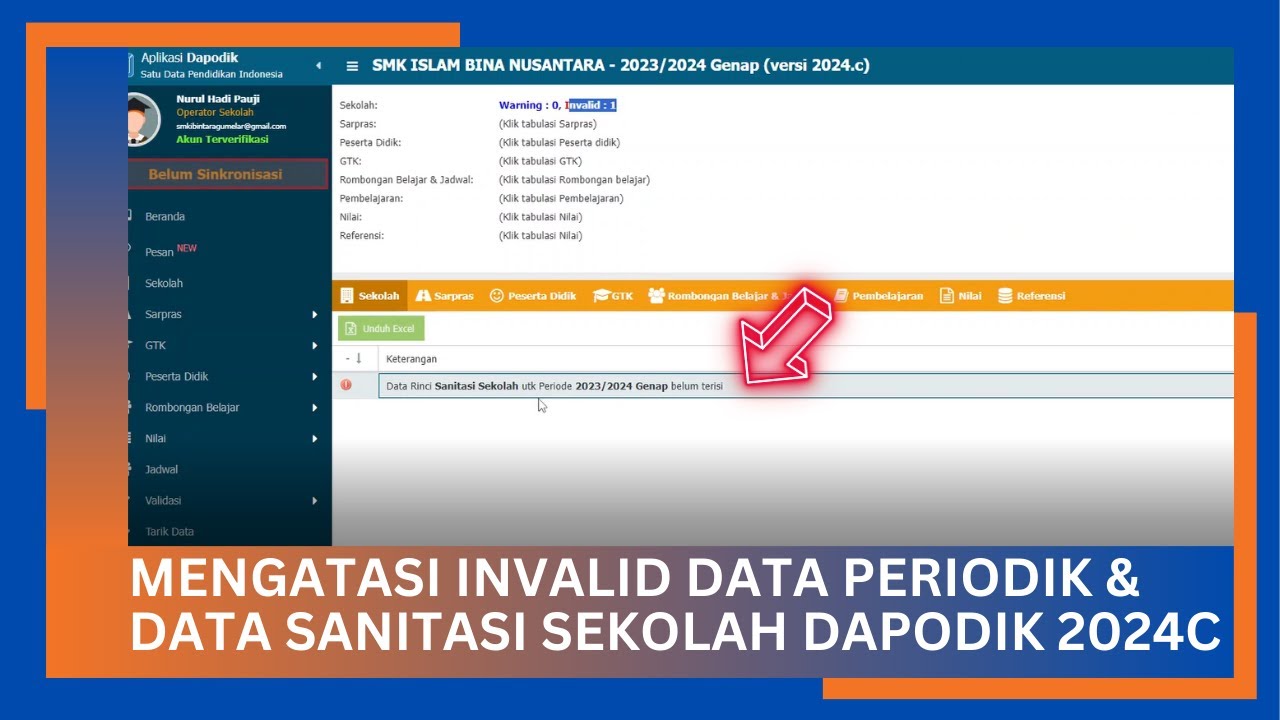
Task: Open Jadwal in the sidebar
Action: pyautogui.click(x=162, y=469)
